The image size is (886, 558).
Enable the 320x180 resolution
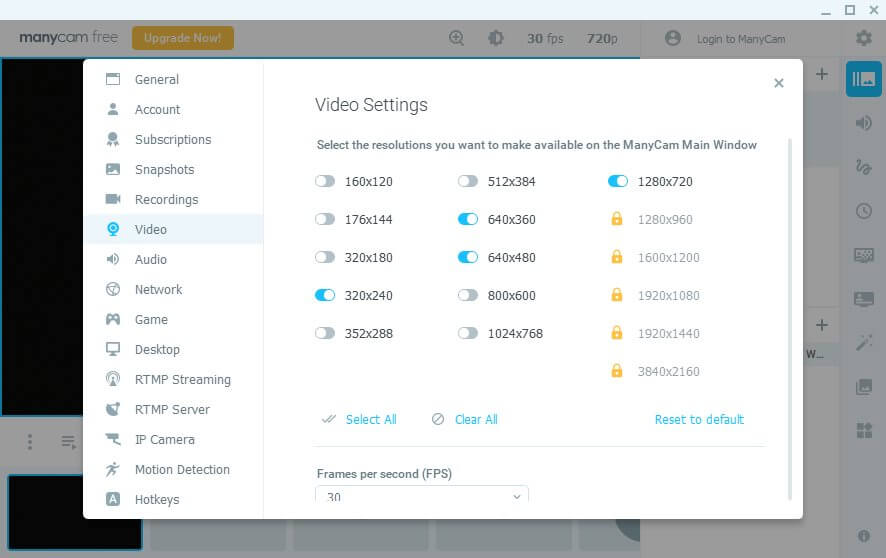click(x=325, y=258)
